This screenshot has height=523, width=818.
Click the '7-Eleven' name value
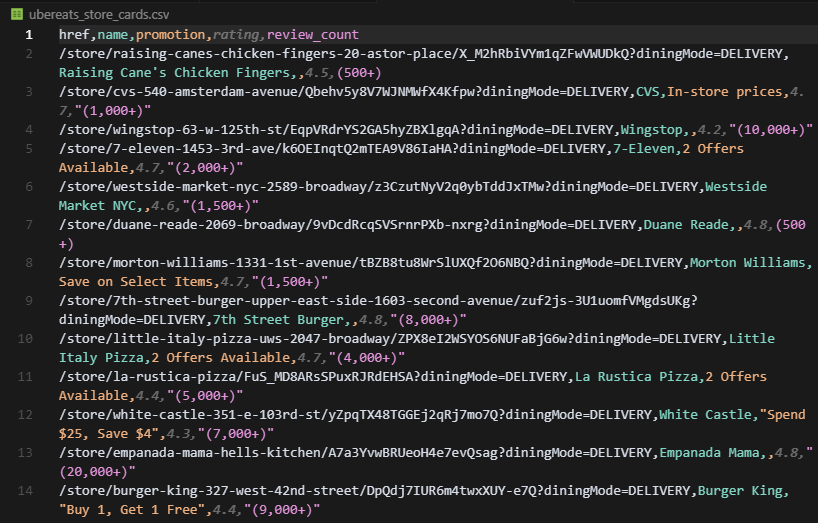coord(644,149)
